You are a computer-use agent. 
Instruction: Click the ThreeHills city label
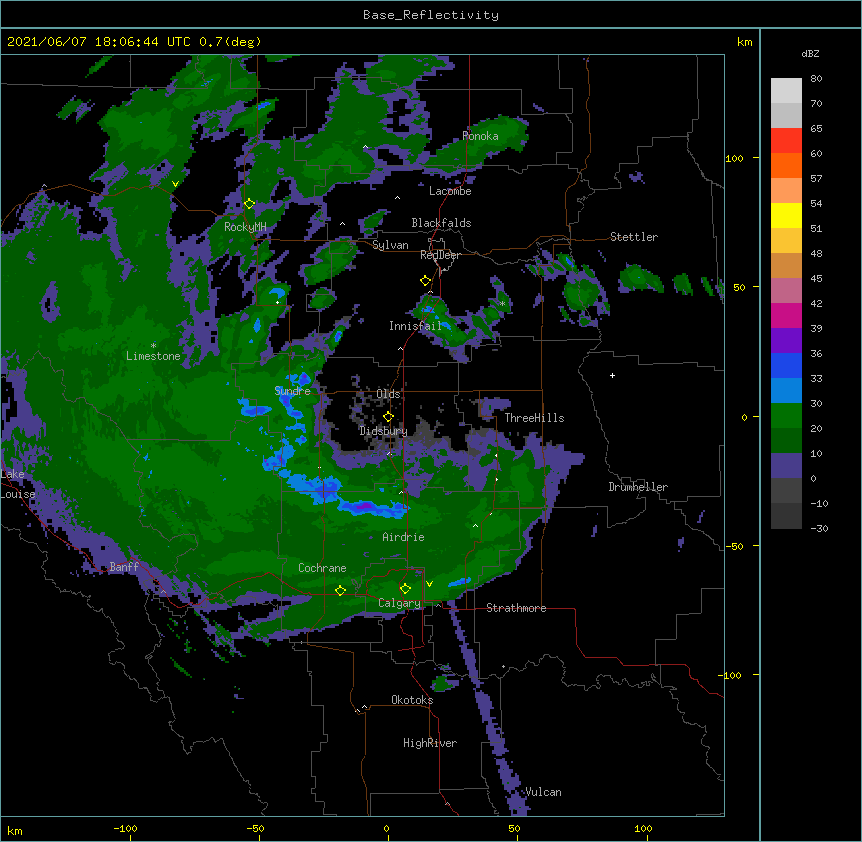click(534, 418)
